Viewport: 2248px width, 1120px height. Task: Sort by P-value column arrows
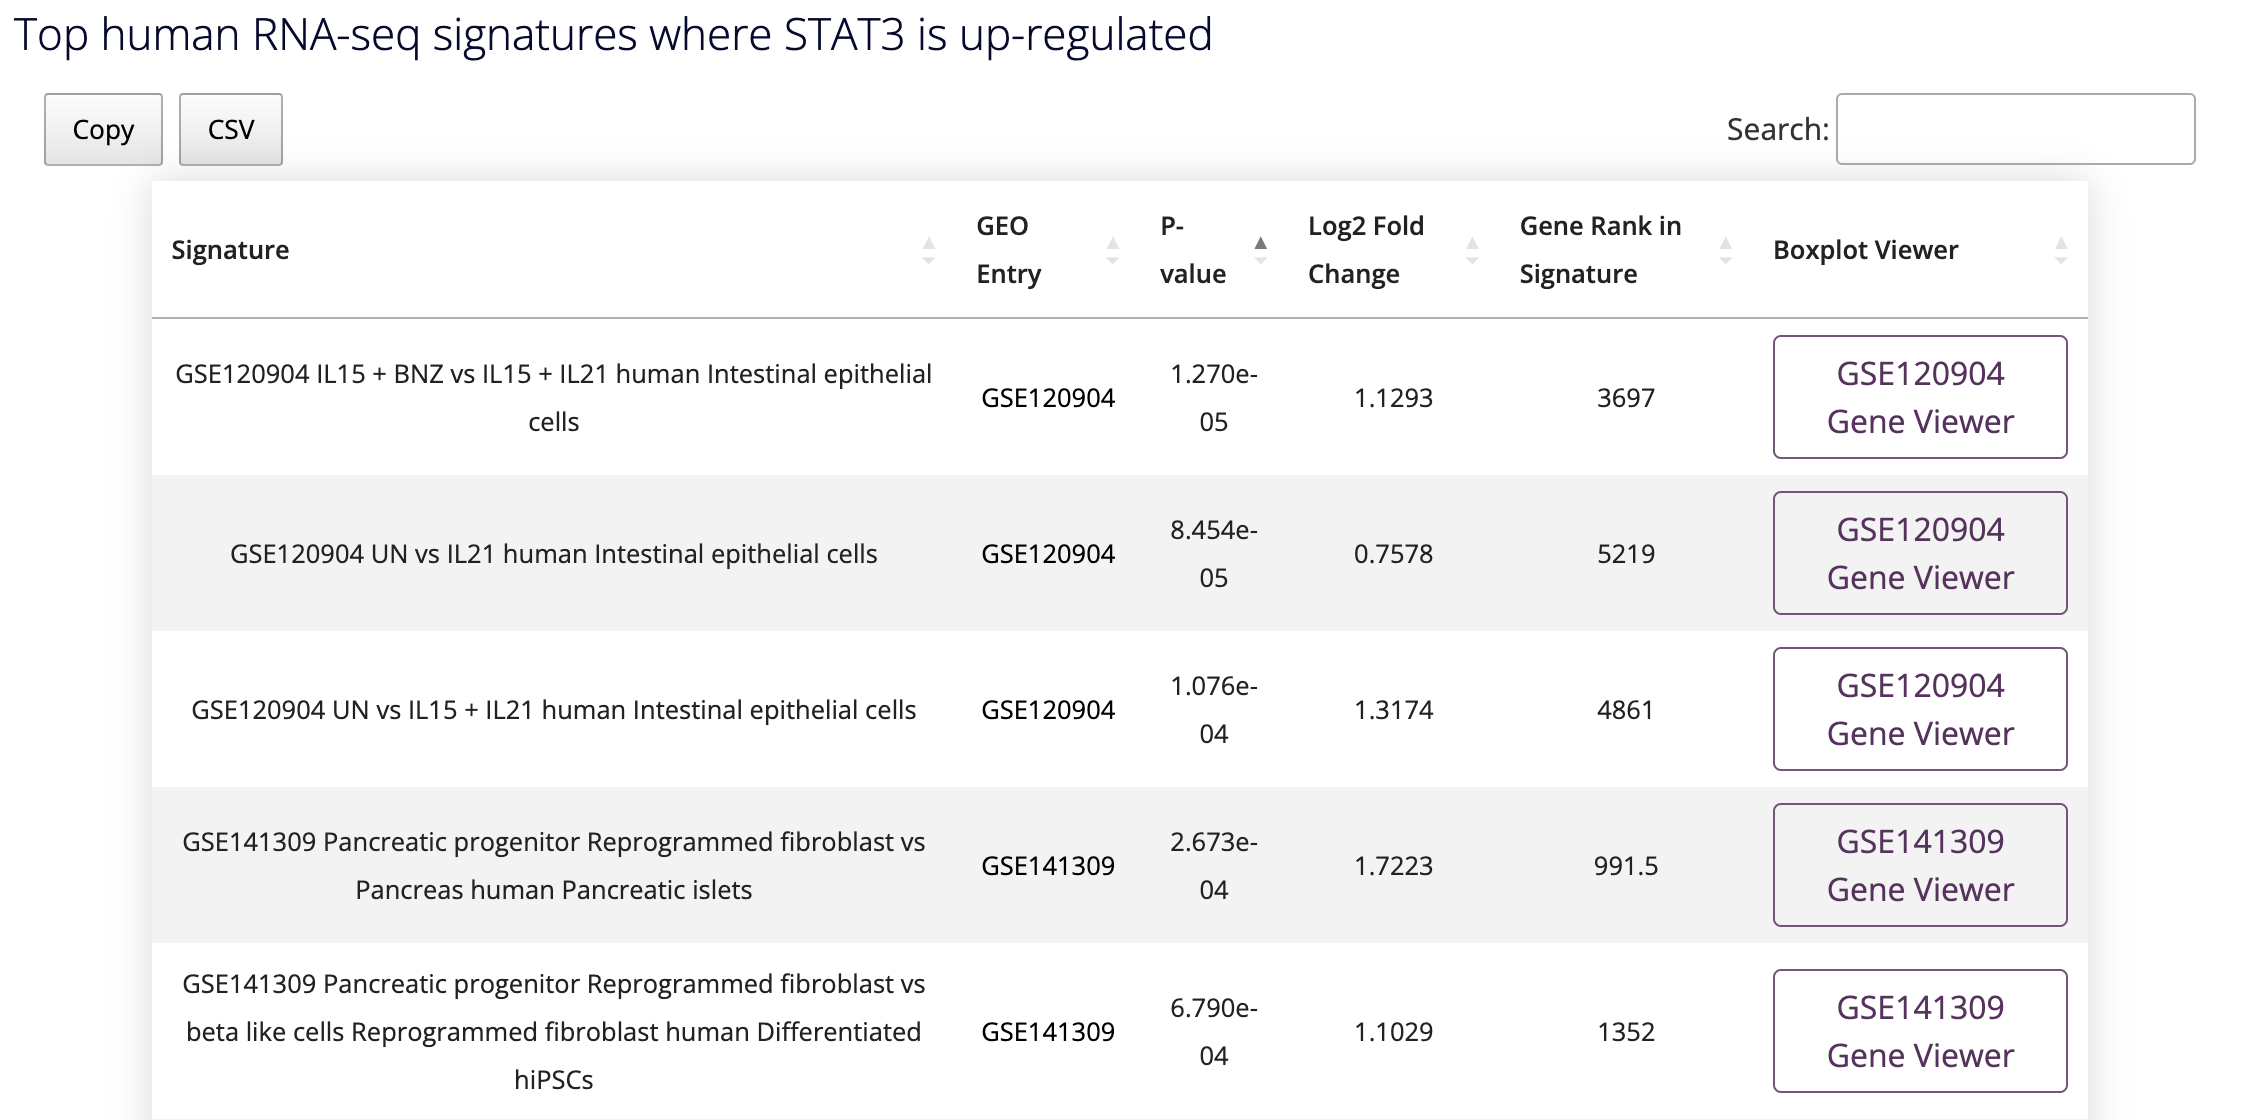[x=1260, y=250]
